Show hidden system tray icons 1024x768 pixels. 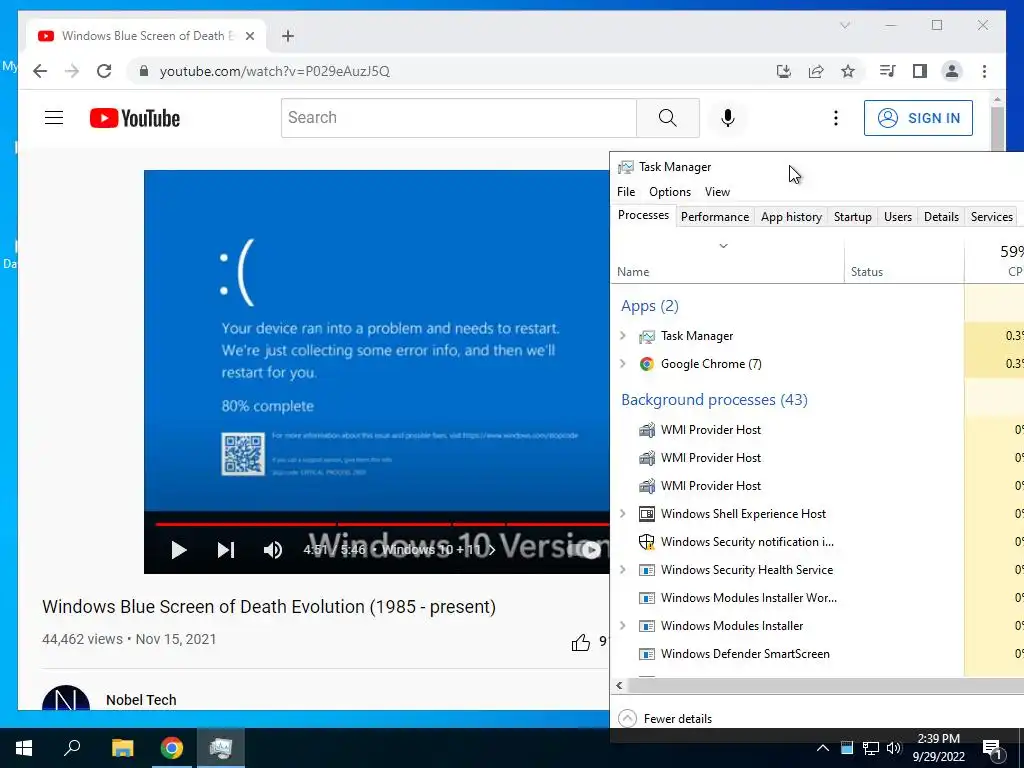(823, 748)
